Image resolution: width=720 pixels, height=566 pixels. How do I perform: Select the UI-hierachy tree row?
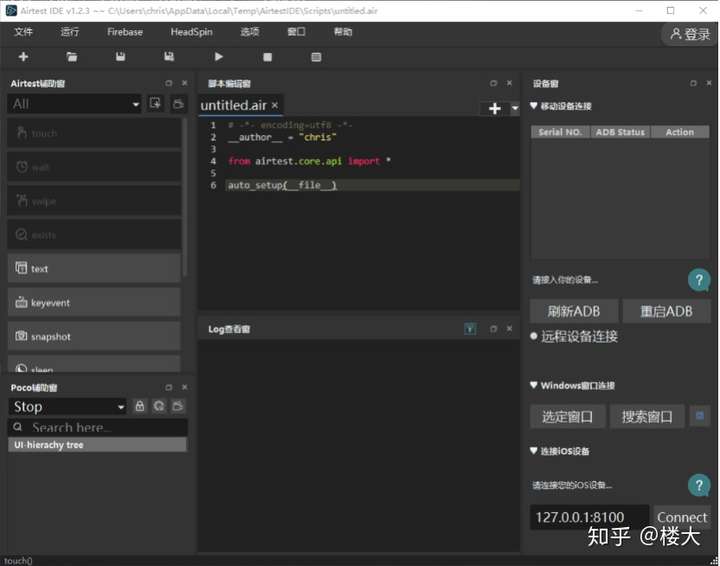pyautogui.click(x=97, y=444)
